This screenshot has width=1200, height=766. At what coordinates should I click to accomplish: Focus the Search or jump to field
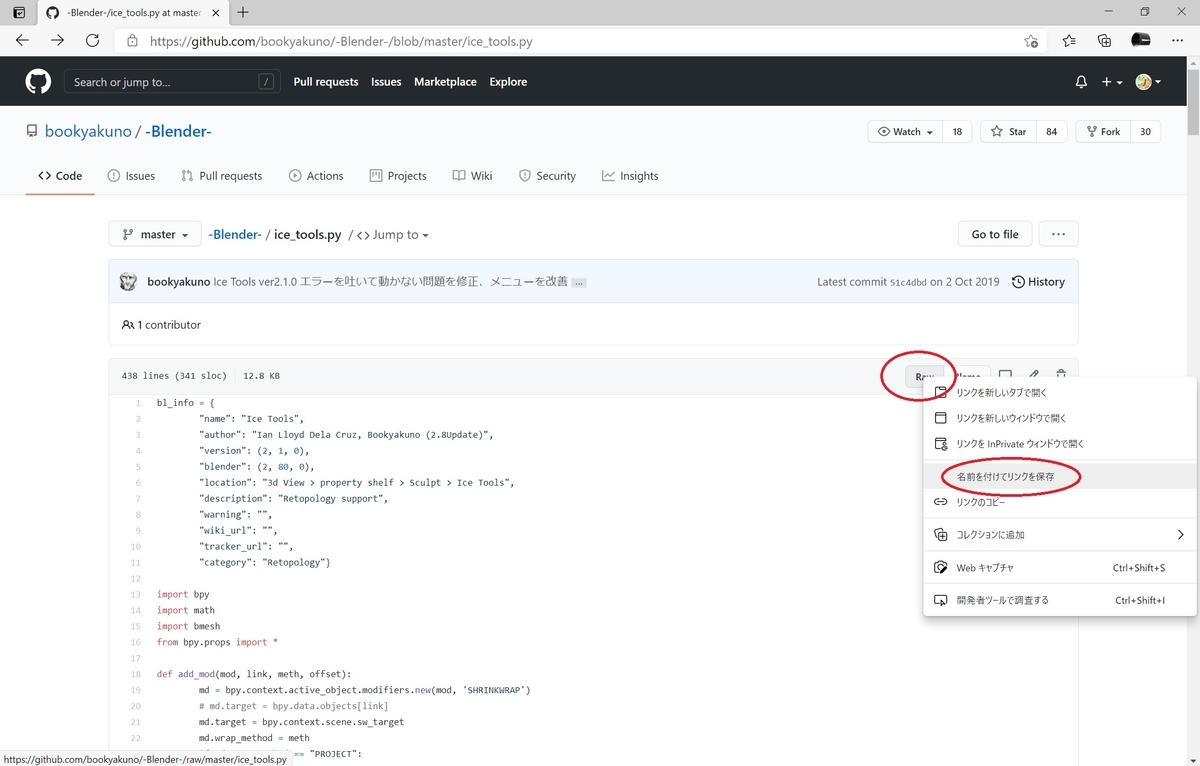coord(172,82)
